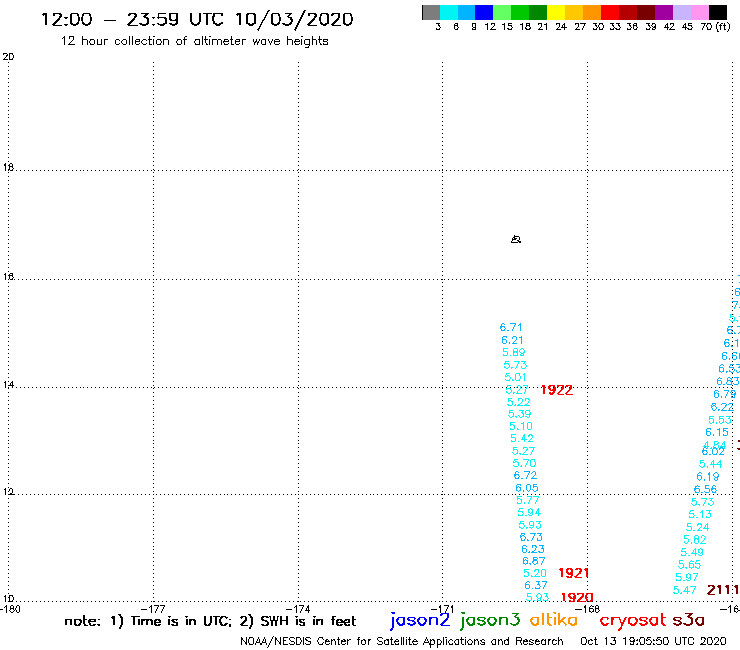Click the orange swatch in the legend bar

pyautogui.click(x=592, y=12)
